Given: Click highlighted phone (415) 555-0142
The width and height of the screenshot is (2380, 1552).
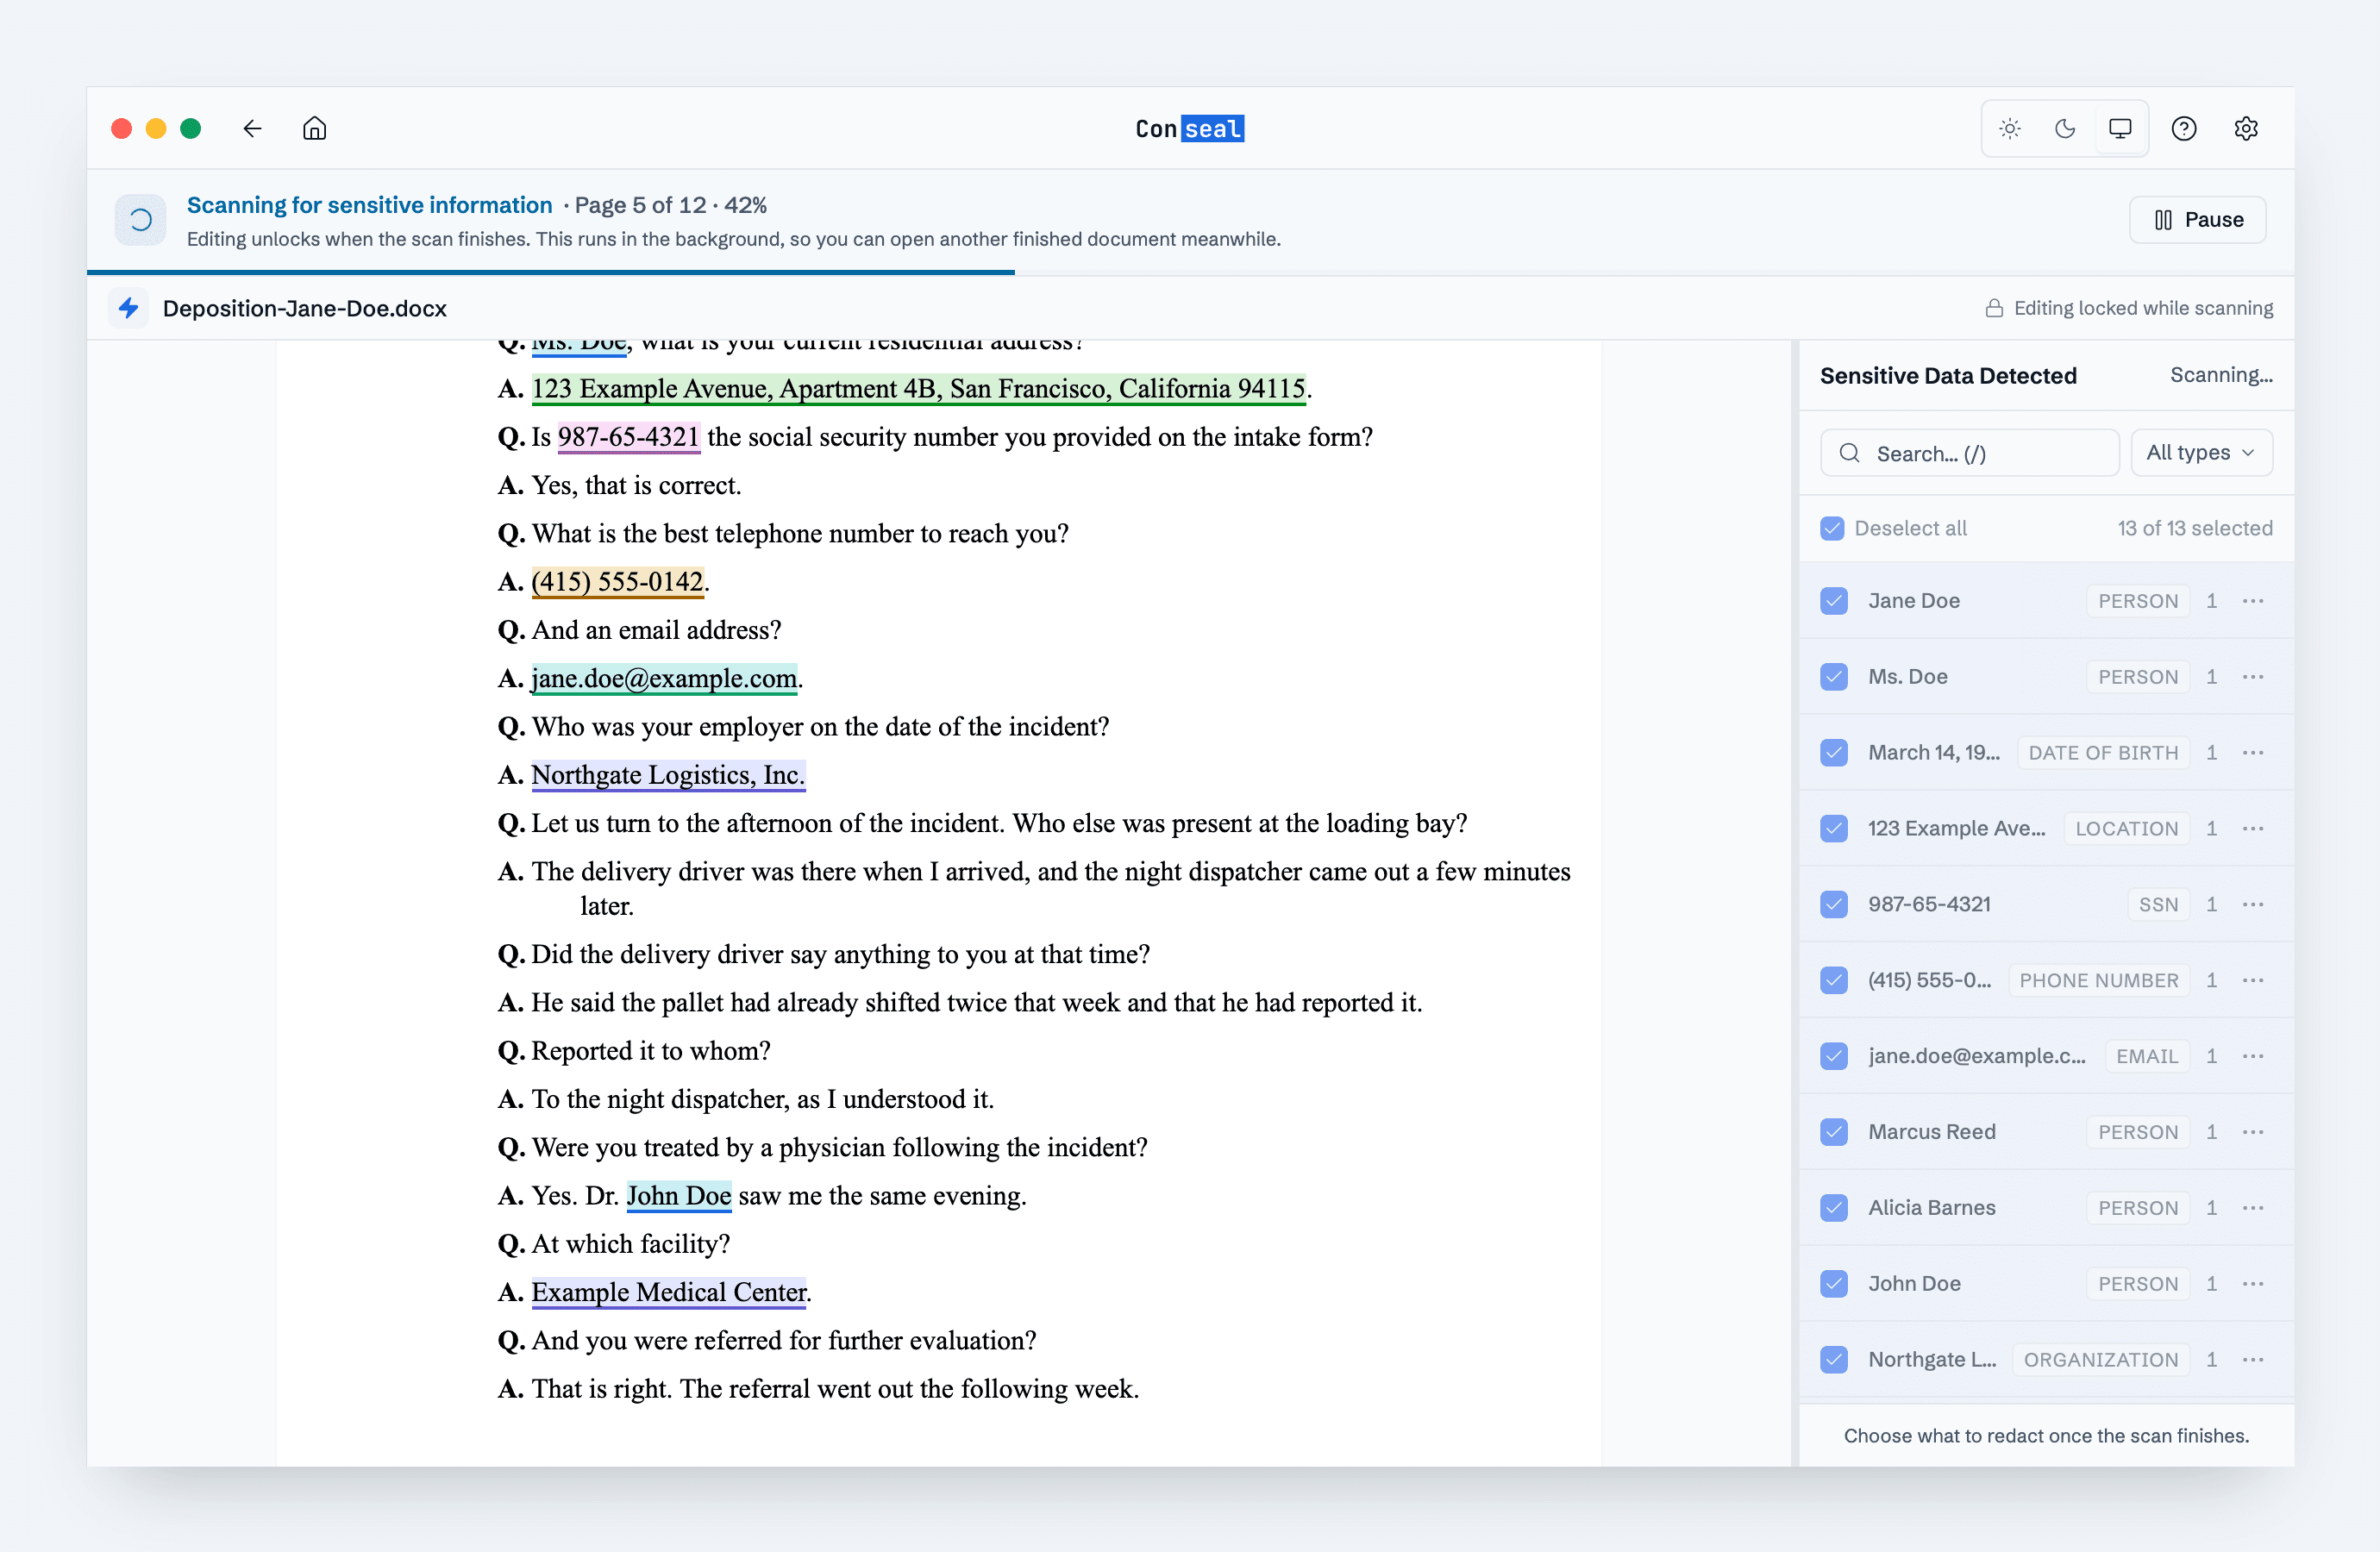Looking at the screenshot, I should [617, 581].
